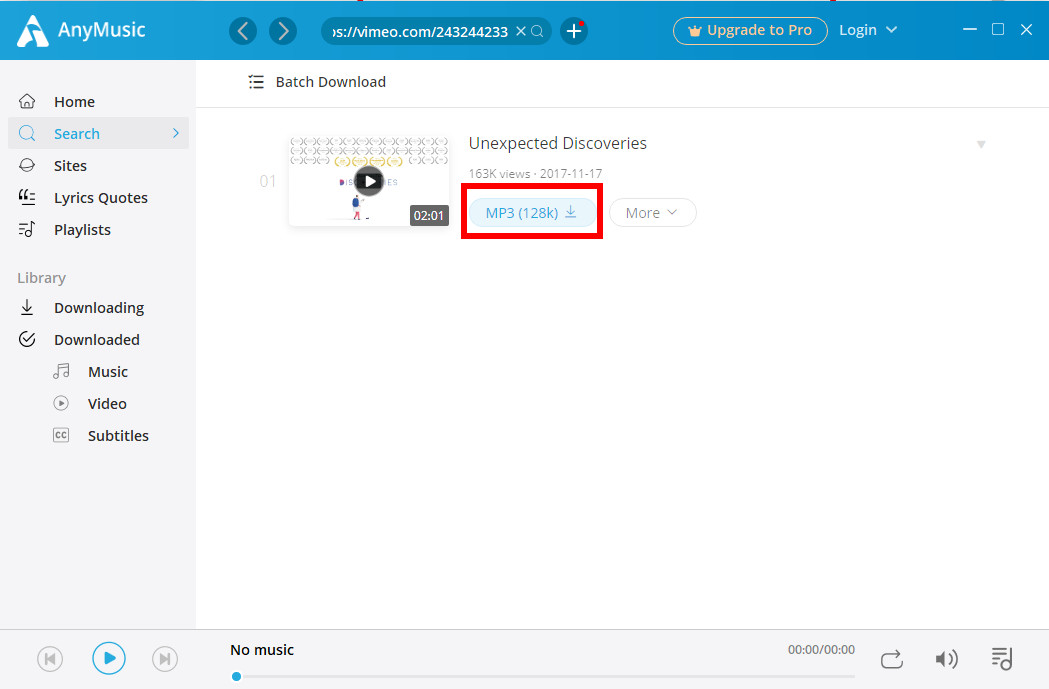Open the Downloading library list
1049x689 pixels.
(x=98, y=308)
